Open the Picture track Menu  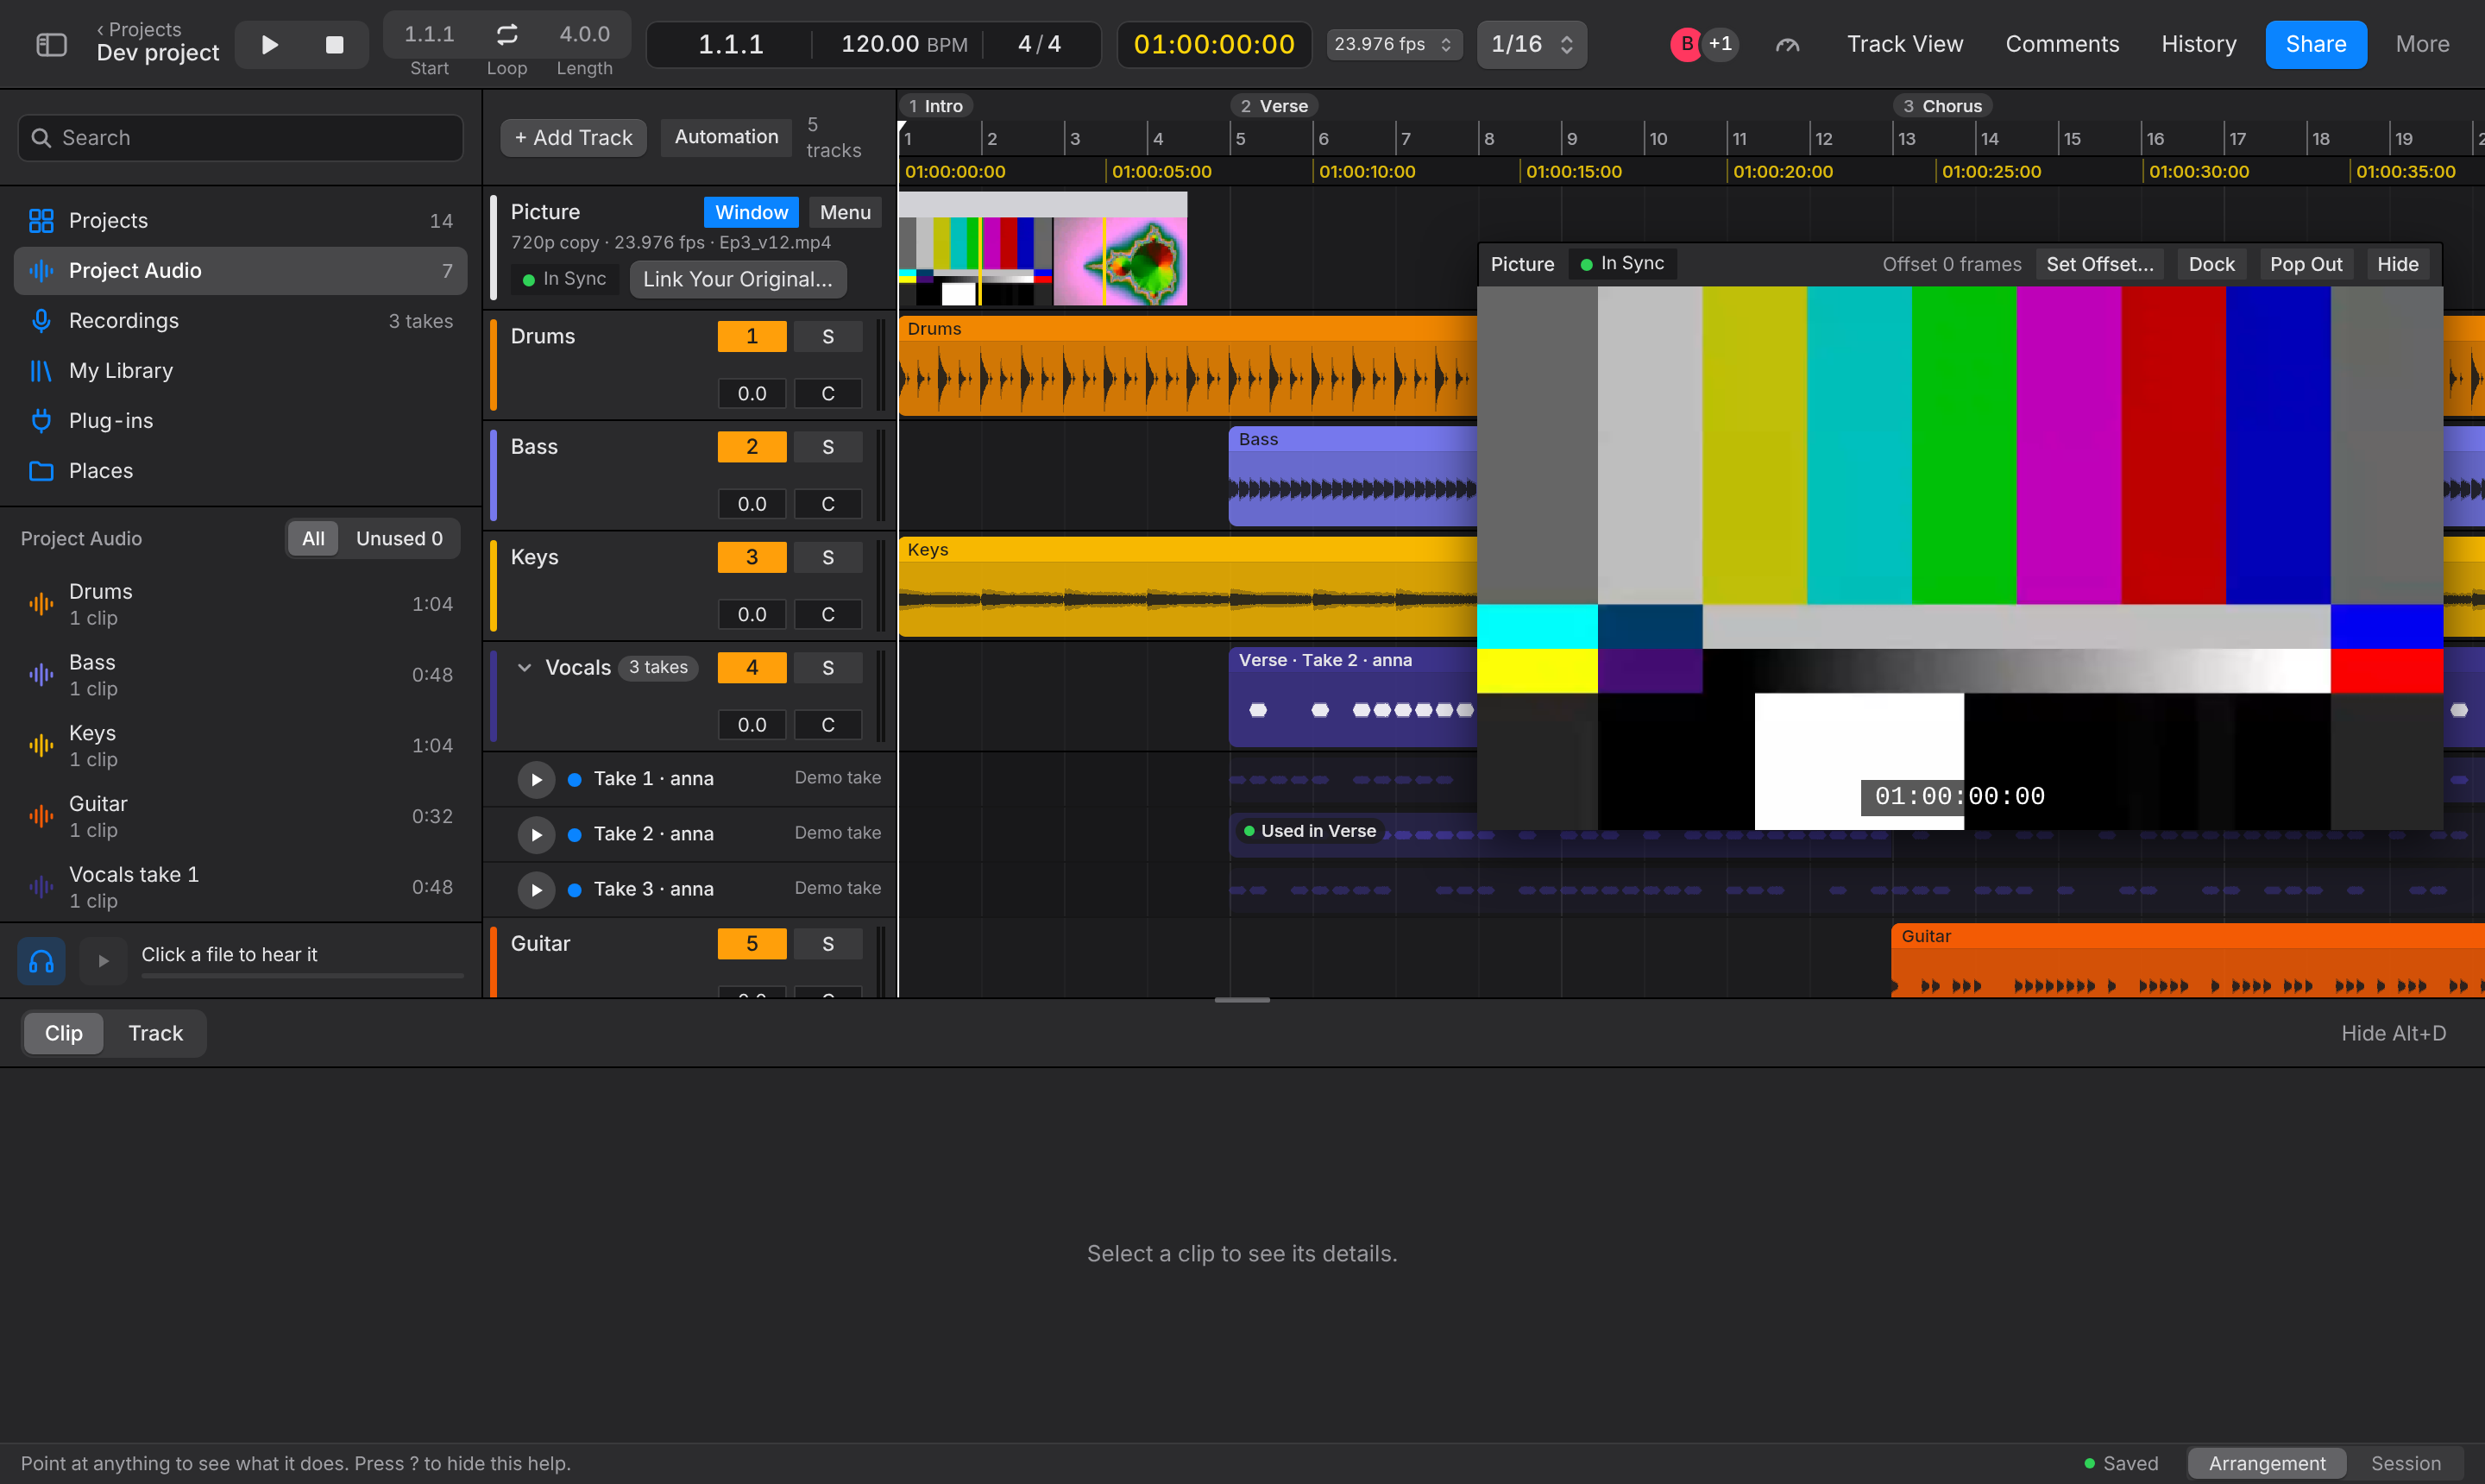tap(845, 212)
